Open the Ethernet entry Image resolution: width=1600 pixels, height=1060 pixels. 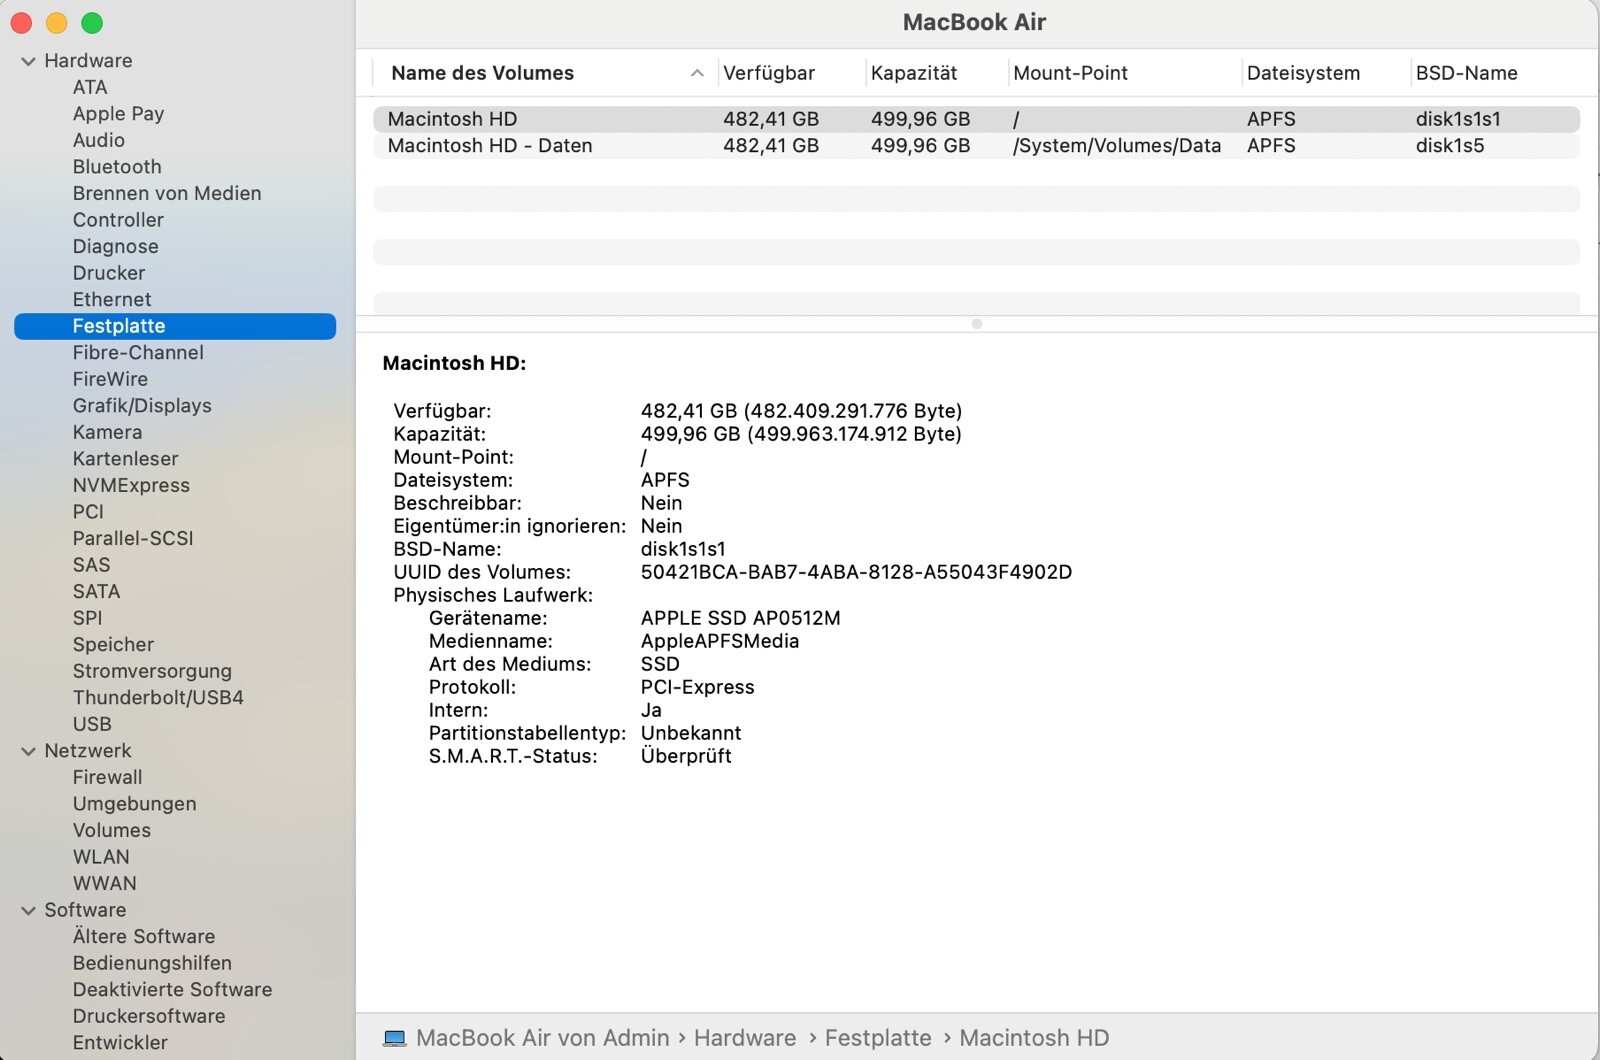112,299
